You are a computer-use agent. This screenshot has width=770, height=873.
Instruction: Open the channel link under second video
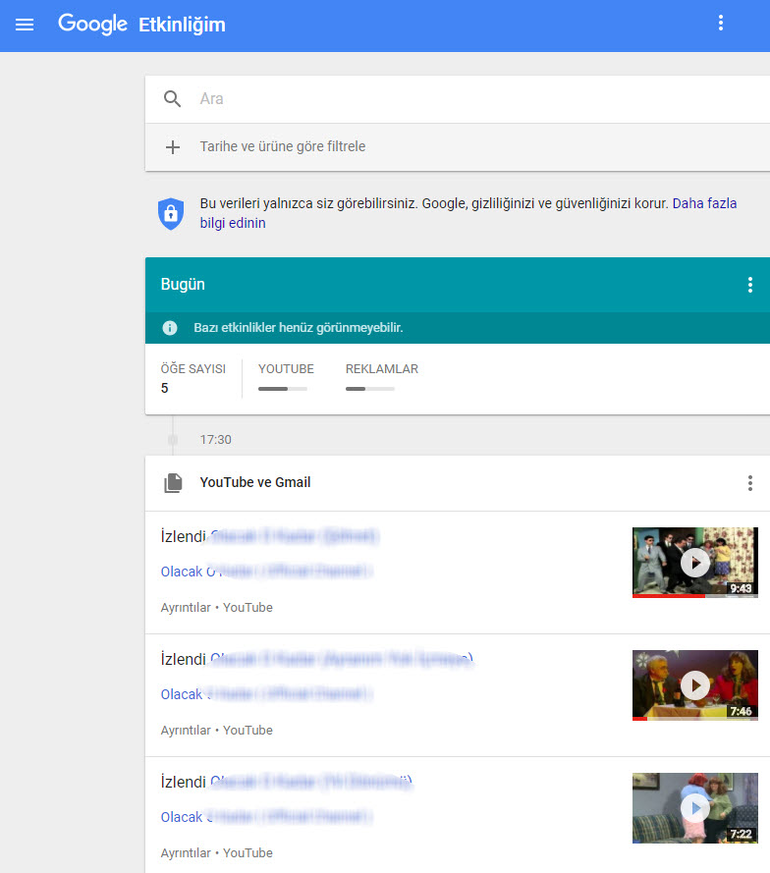pyautogui.click(x=266, y=694)
